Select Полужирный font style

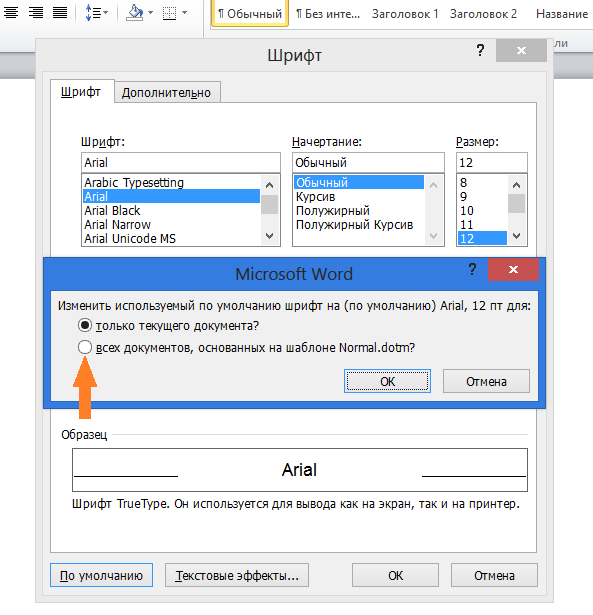point(359,211)
